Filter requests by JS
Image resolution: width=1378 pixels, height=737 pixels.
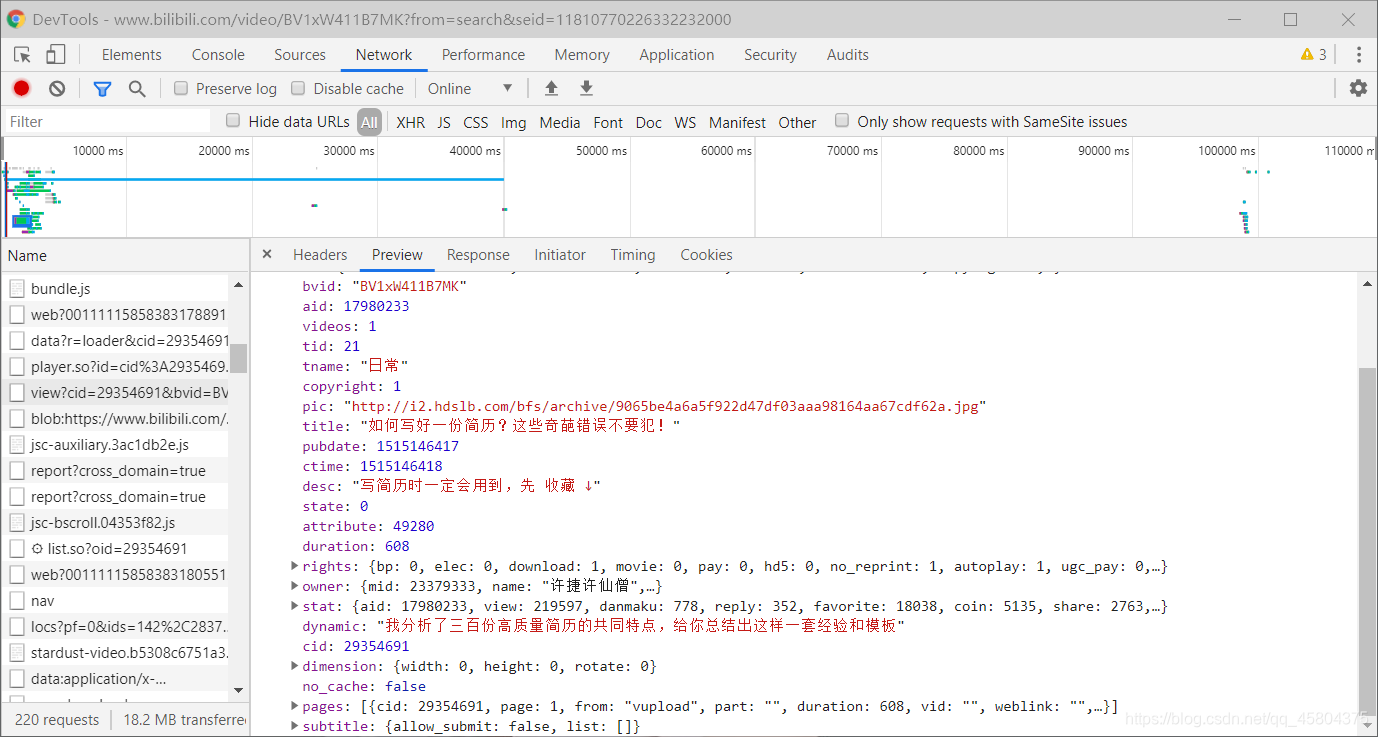(444, 122)
